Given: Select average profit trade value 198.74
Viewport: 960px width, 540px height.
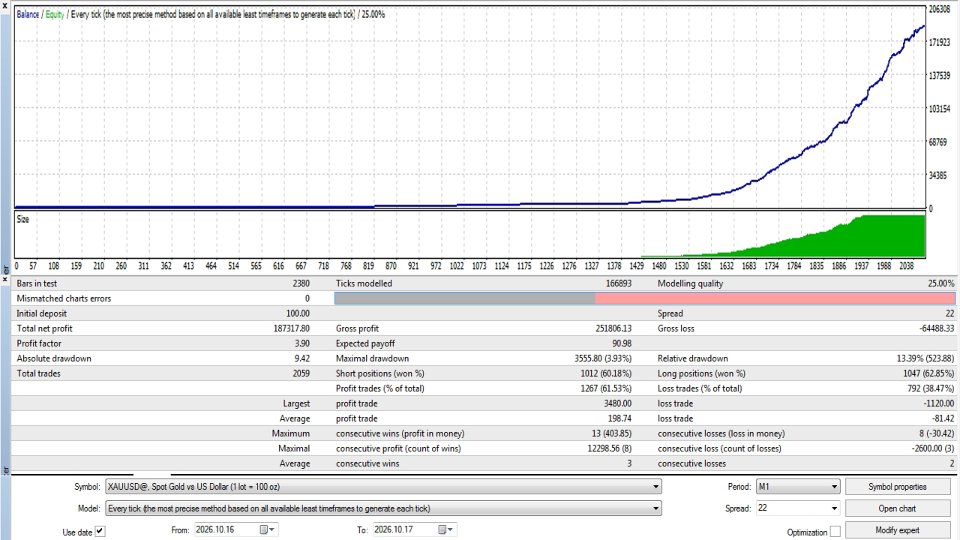Looking at the screenshot, I should (x=620, y=419).
